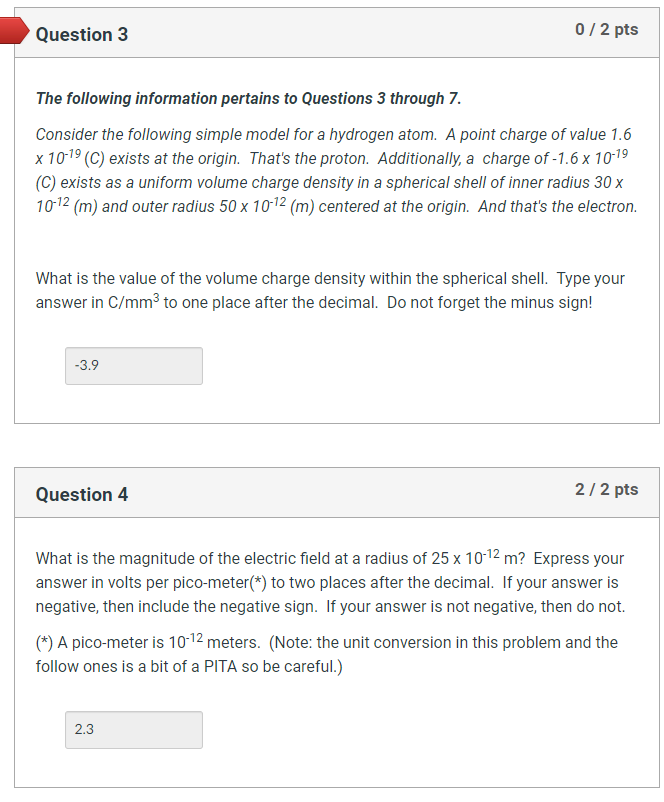The width and height of the screenshot is (664, 802).
Task: Select the Question 4 header
Action: 83,494
